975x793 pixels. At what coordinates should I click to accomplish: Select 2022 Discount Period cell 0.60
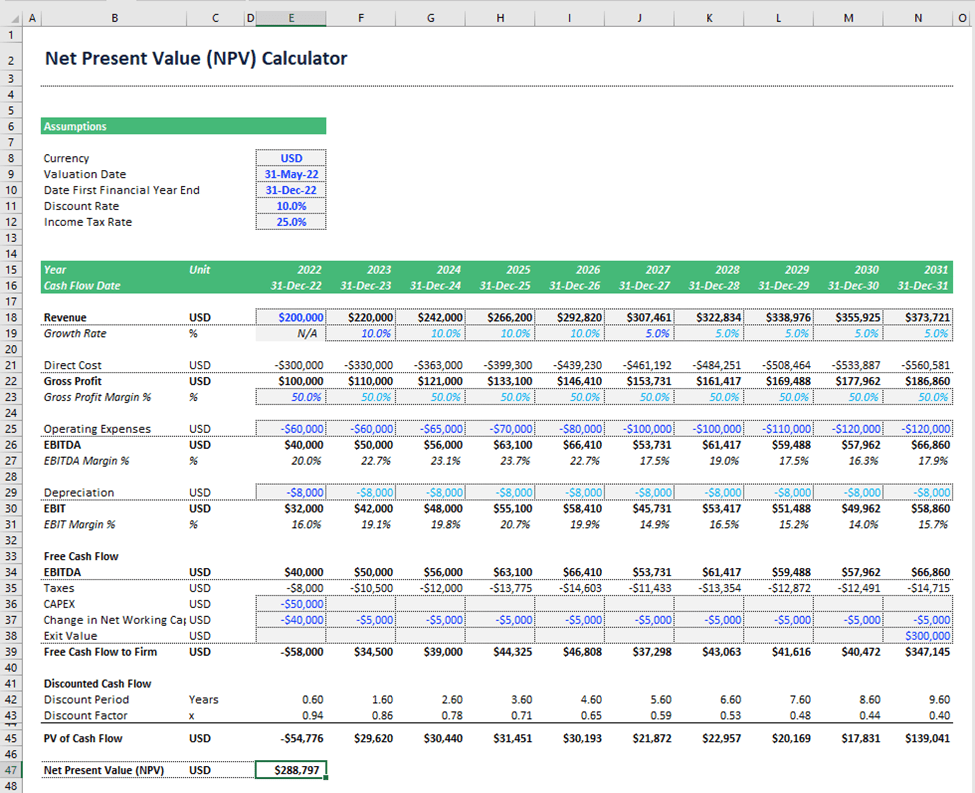pos(290,700)
